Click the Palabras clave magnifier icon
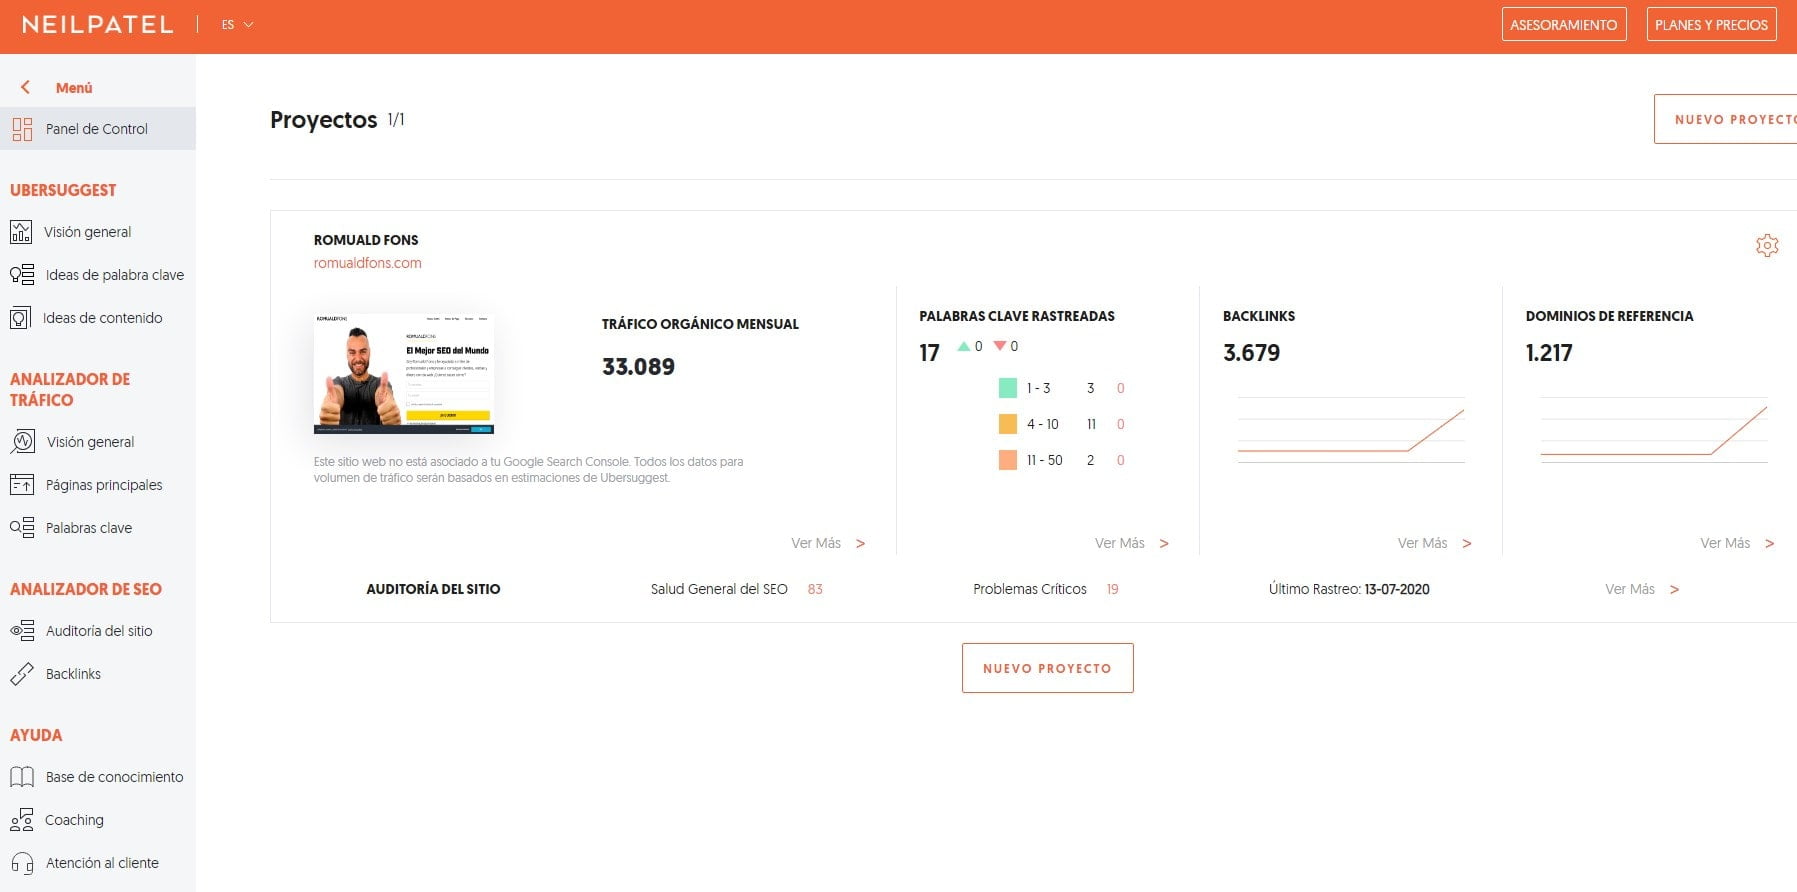The width and height of the screenshot is (1797, 892). click(x=22, y=528)
